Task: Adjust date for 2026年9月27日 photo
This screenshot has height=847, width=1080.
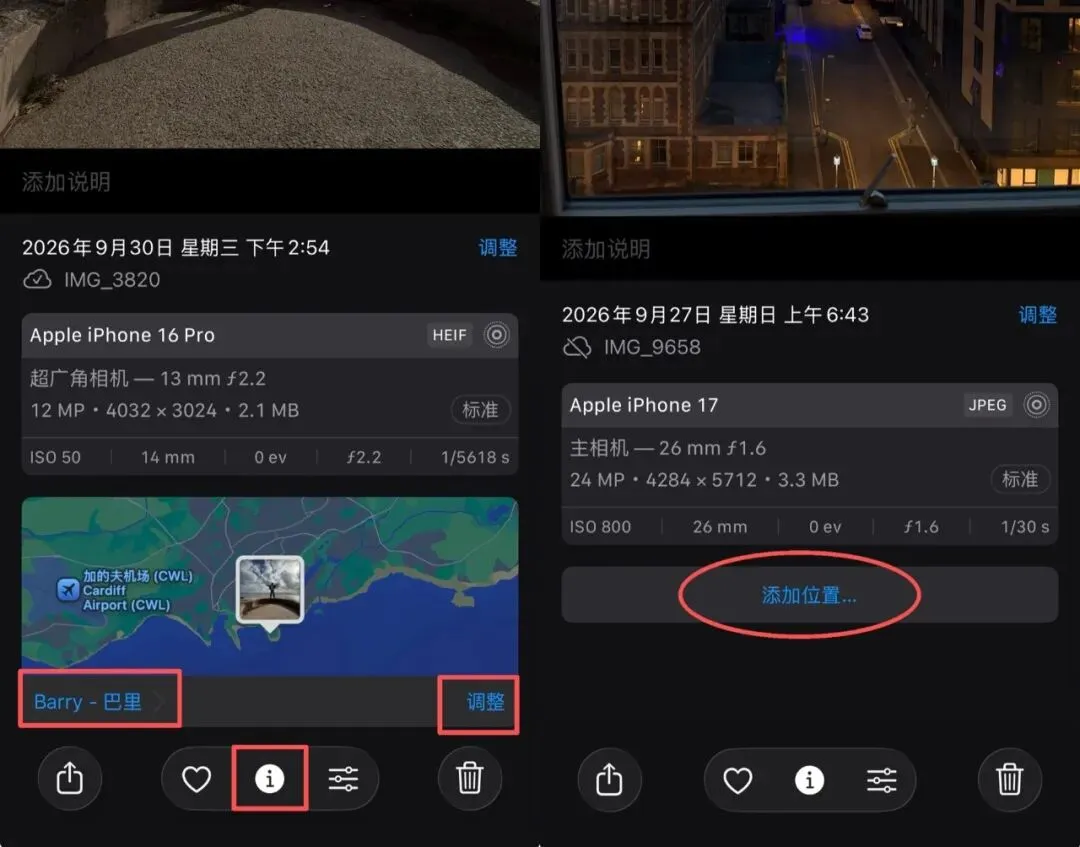Action: [x=1037, y=315]
